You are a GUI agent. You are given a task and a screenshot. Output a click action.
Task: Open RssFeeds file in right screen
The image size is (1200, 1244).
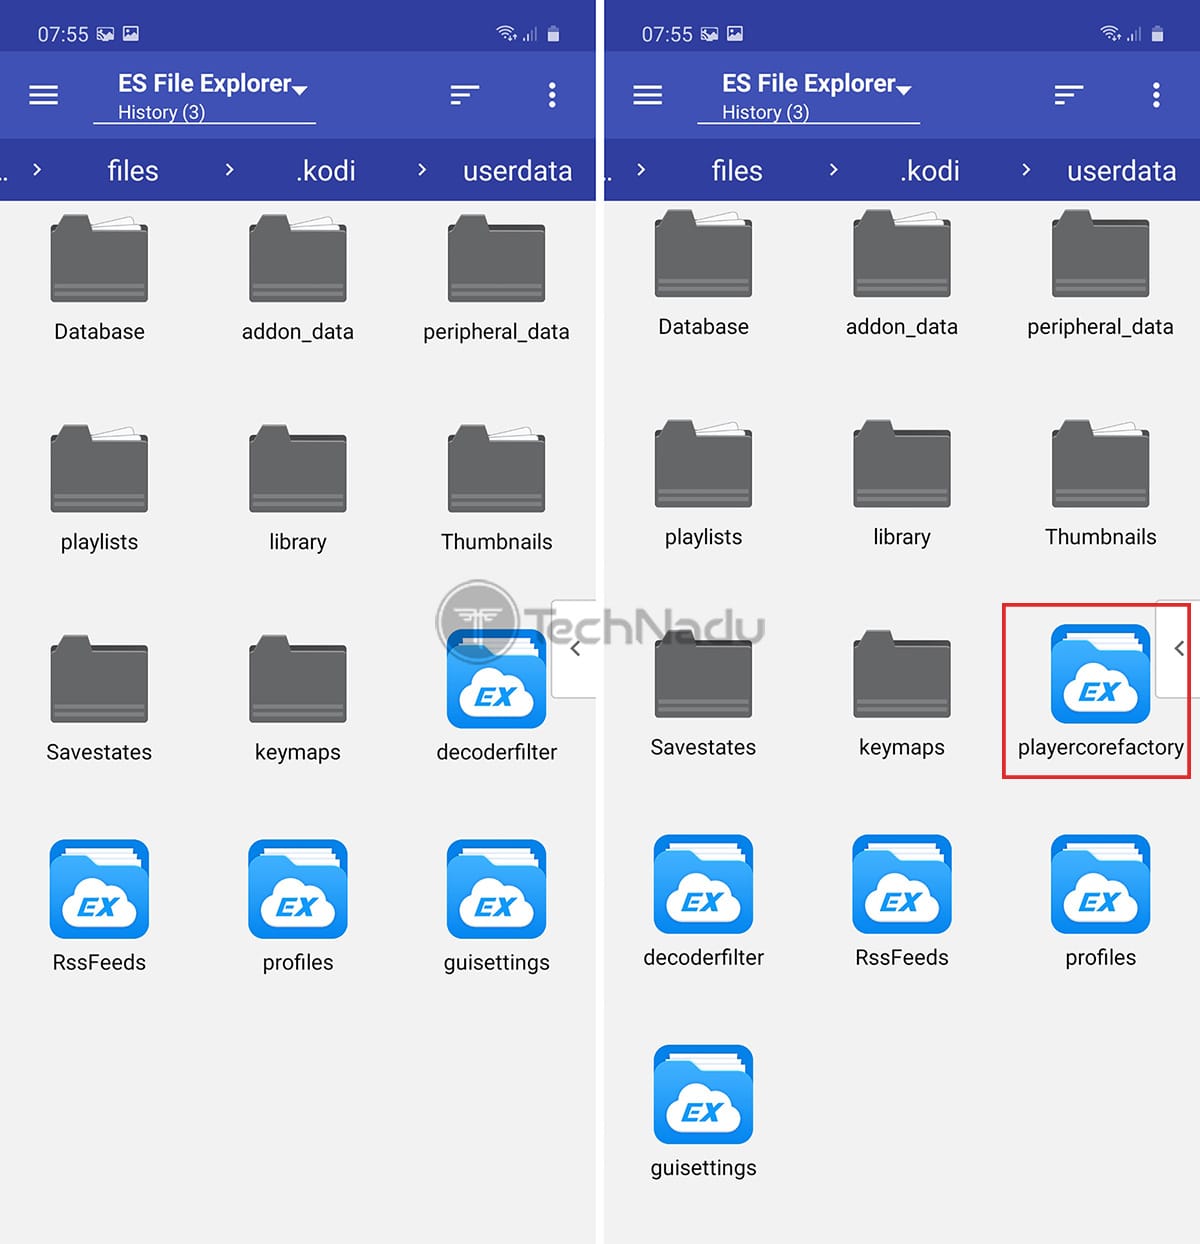pos(902,901)
